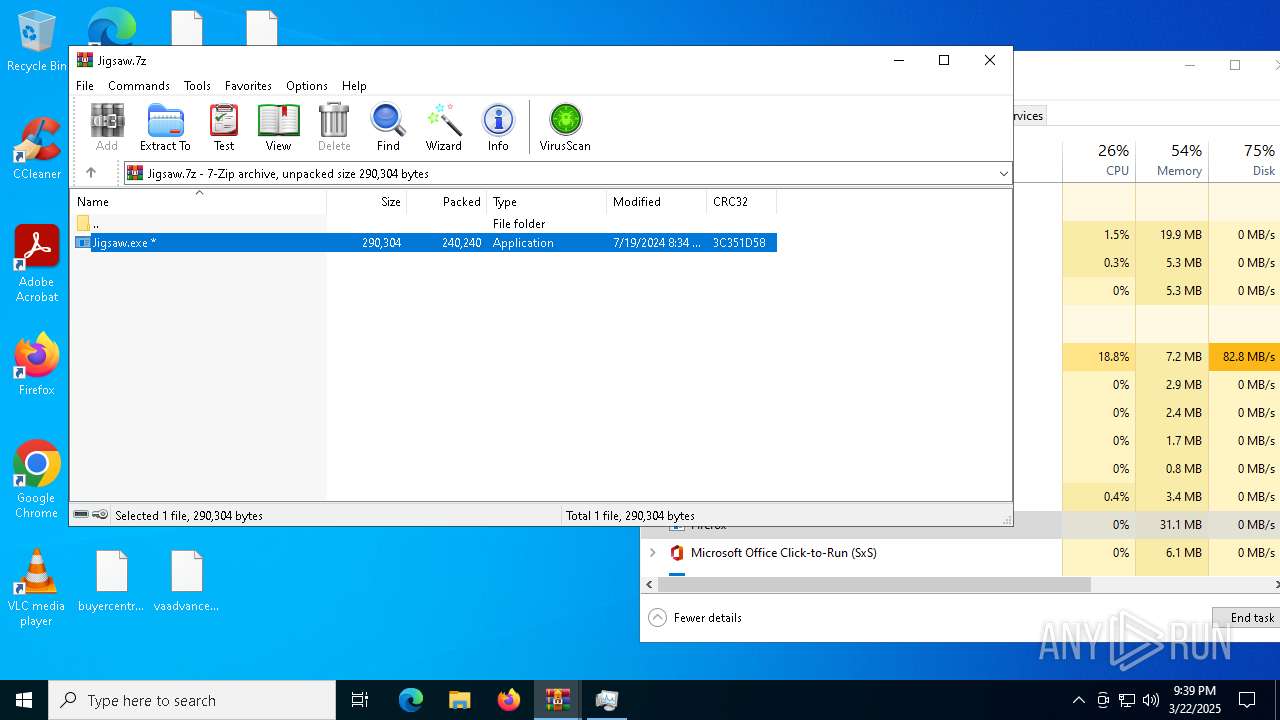Click Fewer details in Task Manager
Screen dimensions: 1280x720
pyautogui.click(x=696, y=618)
